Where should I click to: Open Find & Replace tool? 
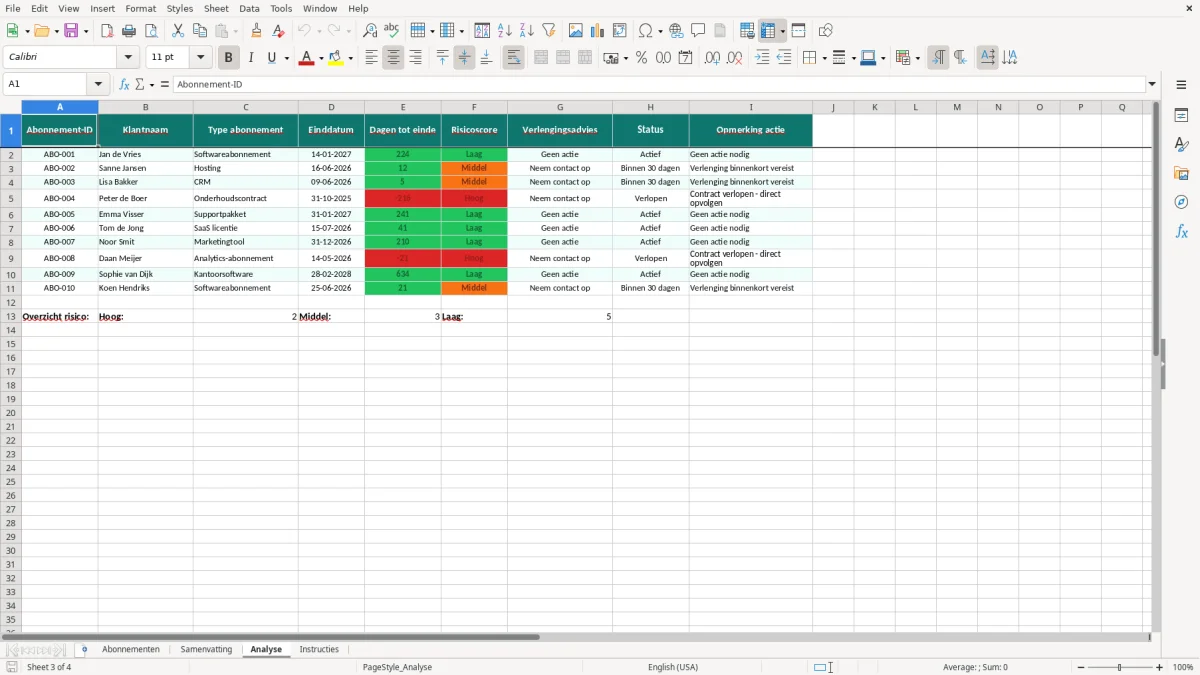(370, 31)
